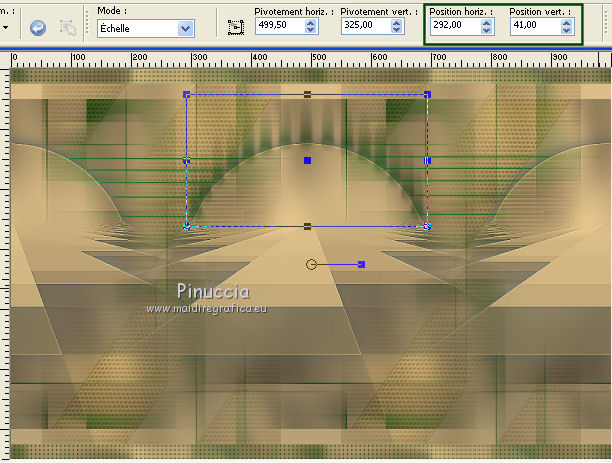The height and width of the screenshot is (463, 612).
Task: Click the top-middle selection edge handle
Action: pyautogui.click(x=308, y=94)
